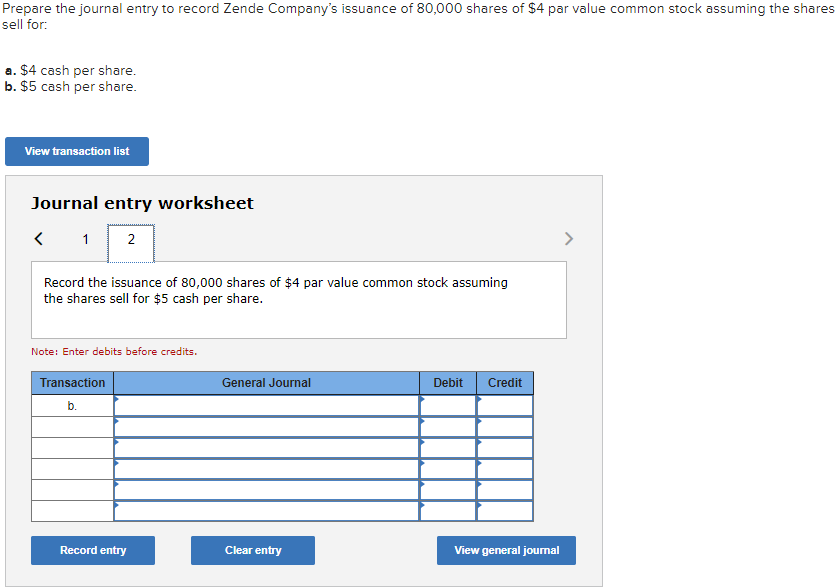Click the Record entry button
The image size is (838, 588).
point(92,550)
